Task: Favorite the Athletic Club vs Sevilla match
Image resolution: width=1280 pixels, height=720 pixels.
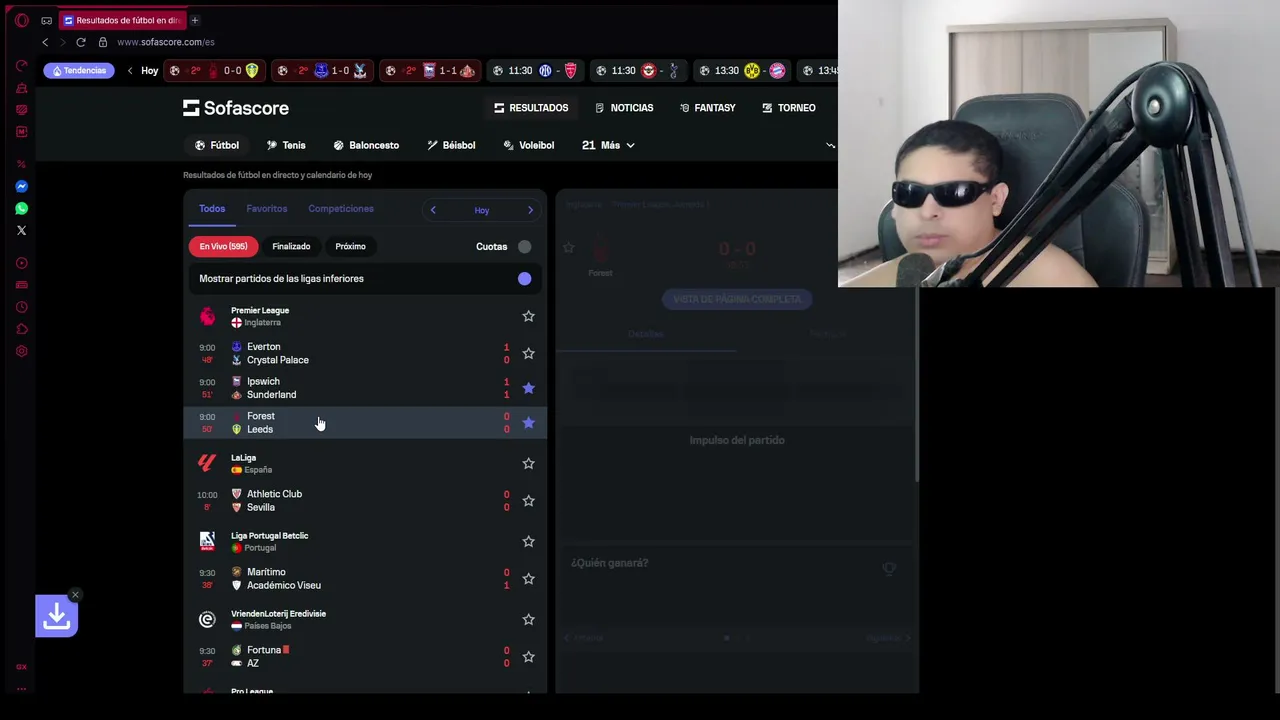Action: coord(528,500)
